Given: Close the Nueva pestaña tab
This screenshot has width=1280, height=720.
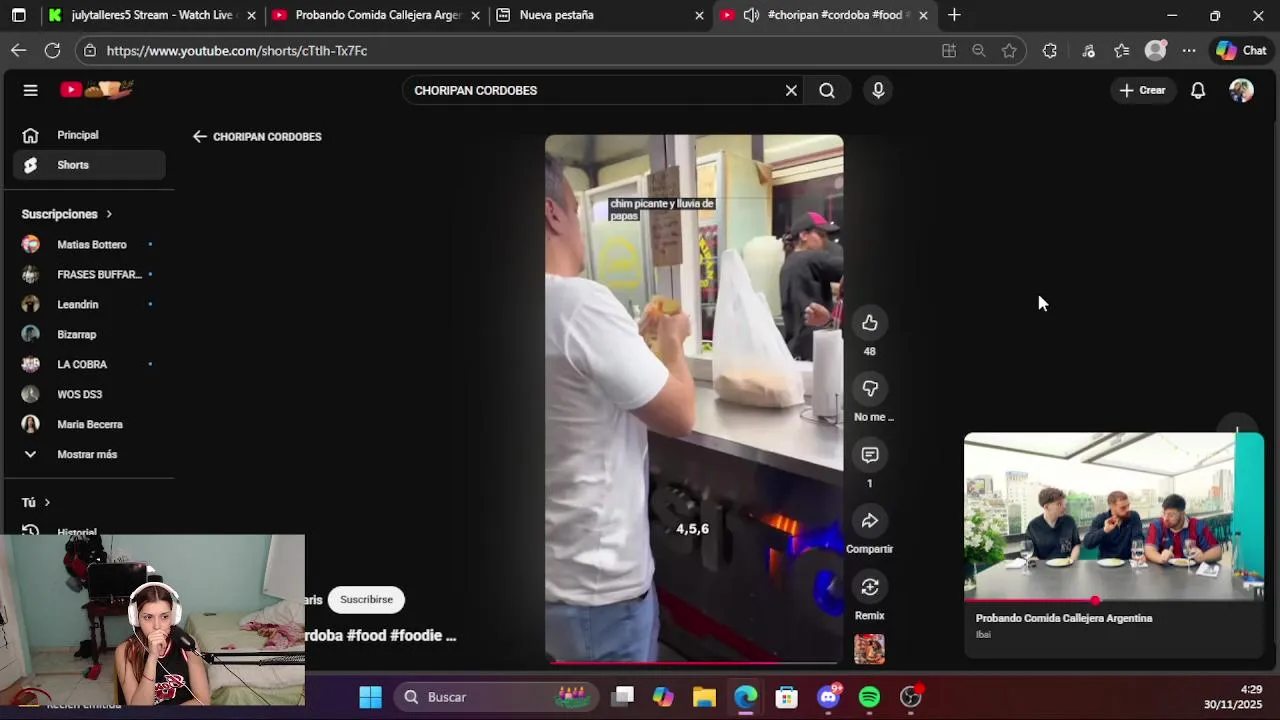Looking at the screenshot, I should click(x=699, y=15).
